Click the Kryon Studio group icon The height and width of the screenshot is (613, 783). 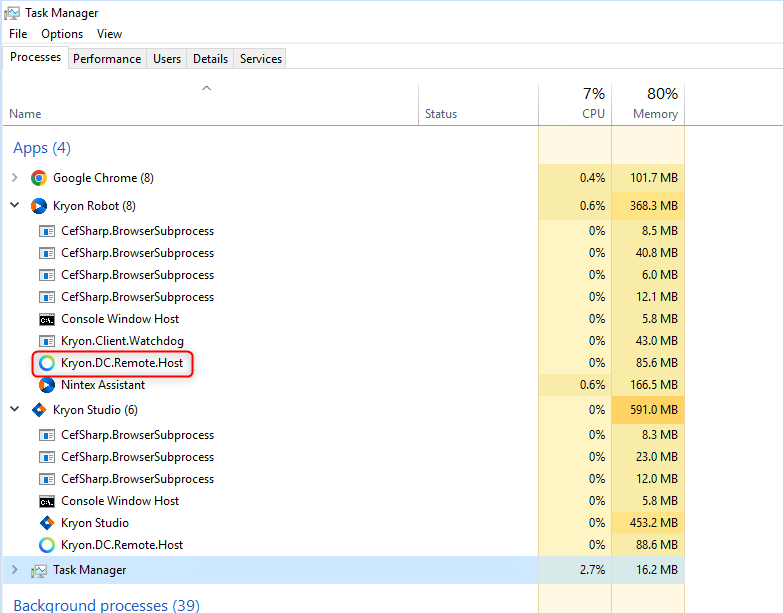tap(39, 410)
